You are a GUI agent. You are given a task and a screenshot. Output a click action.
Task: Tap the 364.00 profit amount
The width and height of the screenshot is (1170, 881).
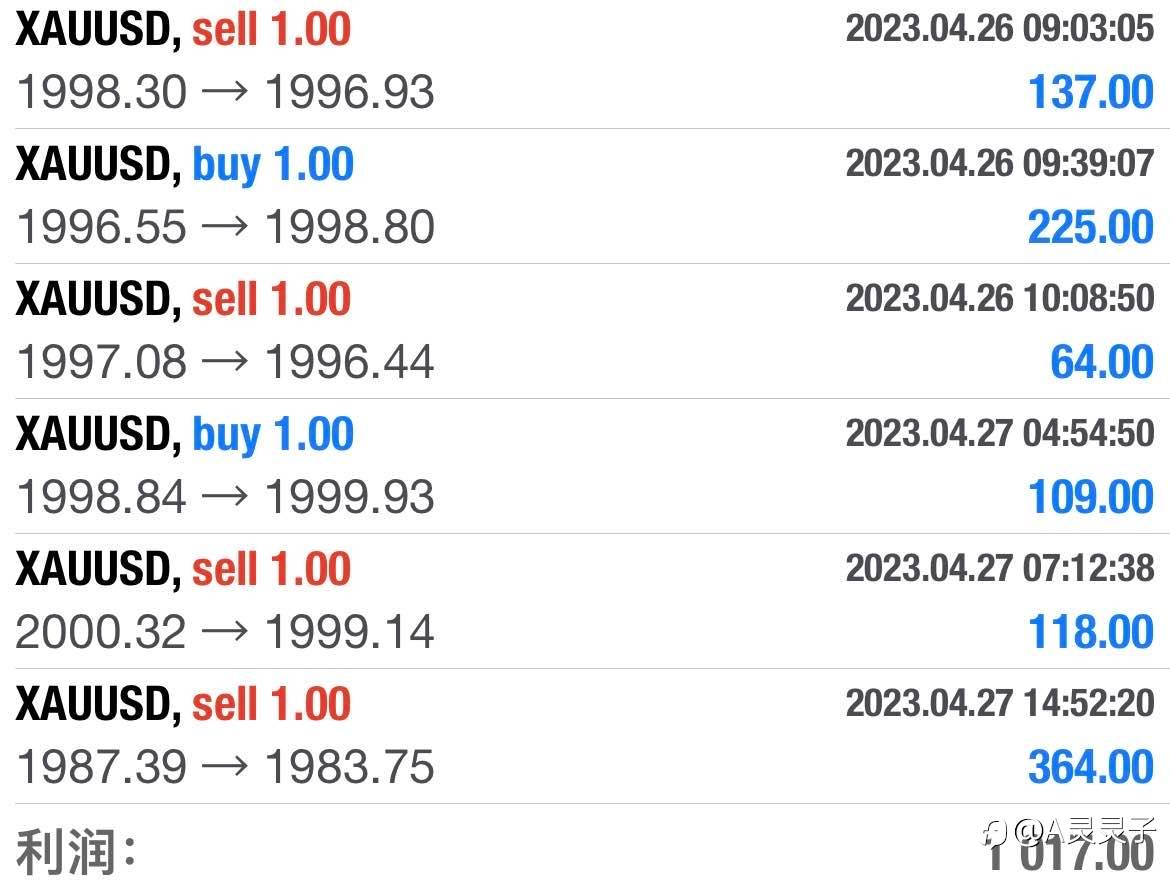(1091, 767)
